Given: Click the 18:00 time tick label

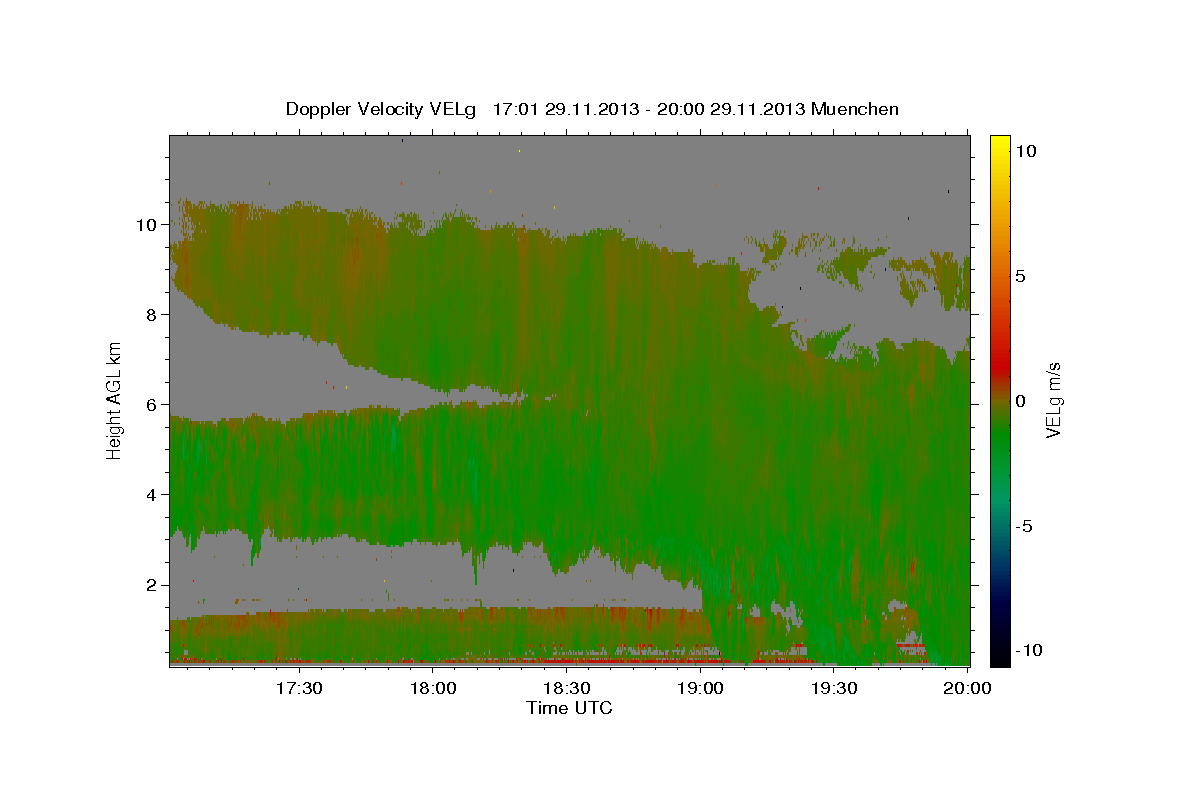Looking at the screenshot, I should pos(433,688).
